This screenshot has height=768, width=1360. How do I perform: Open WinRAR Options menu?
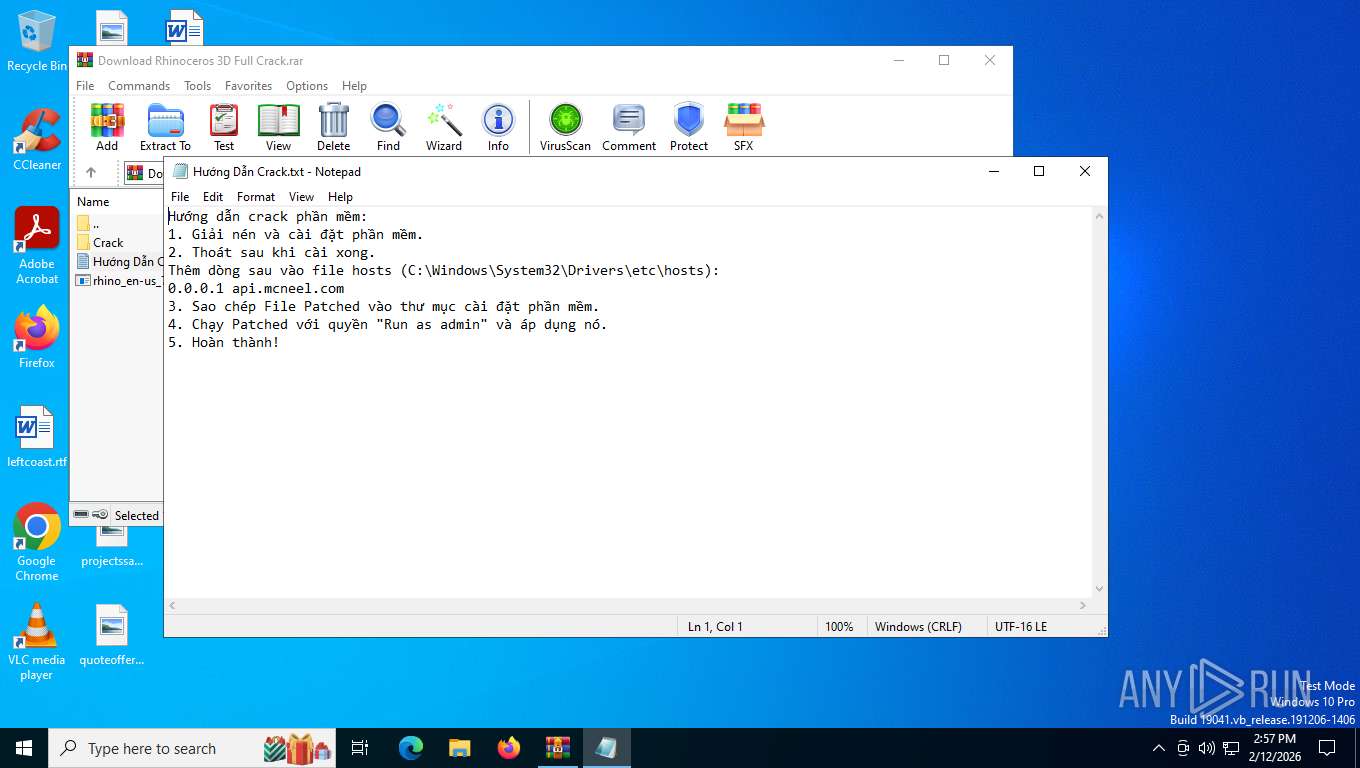click(x=307, y=86)
